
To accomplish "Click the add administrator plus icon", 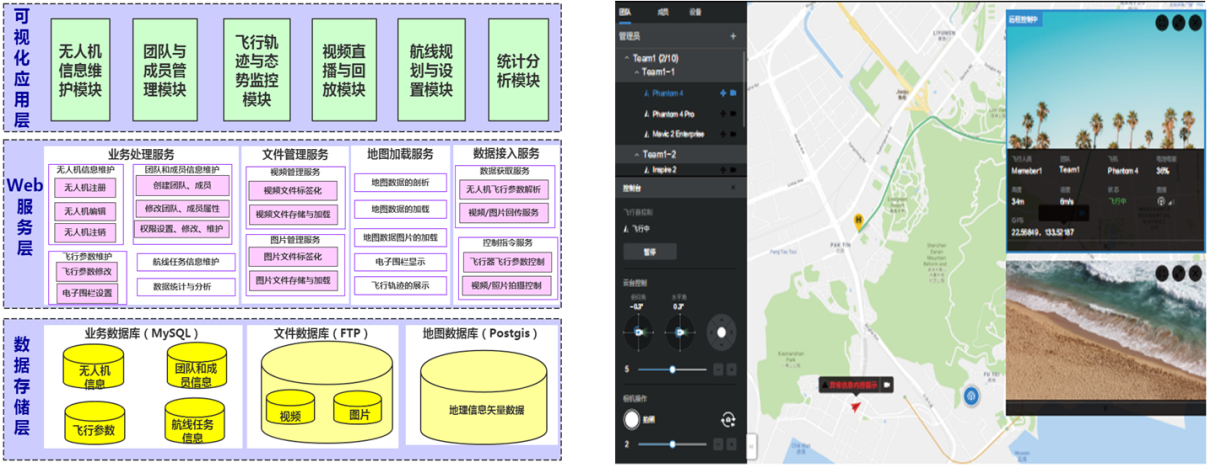I will [x=732, y=36].
